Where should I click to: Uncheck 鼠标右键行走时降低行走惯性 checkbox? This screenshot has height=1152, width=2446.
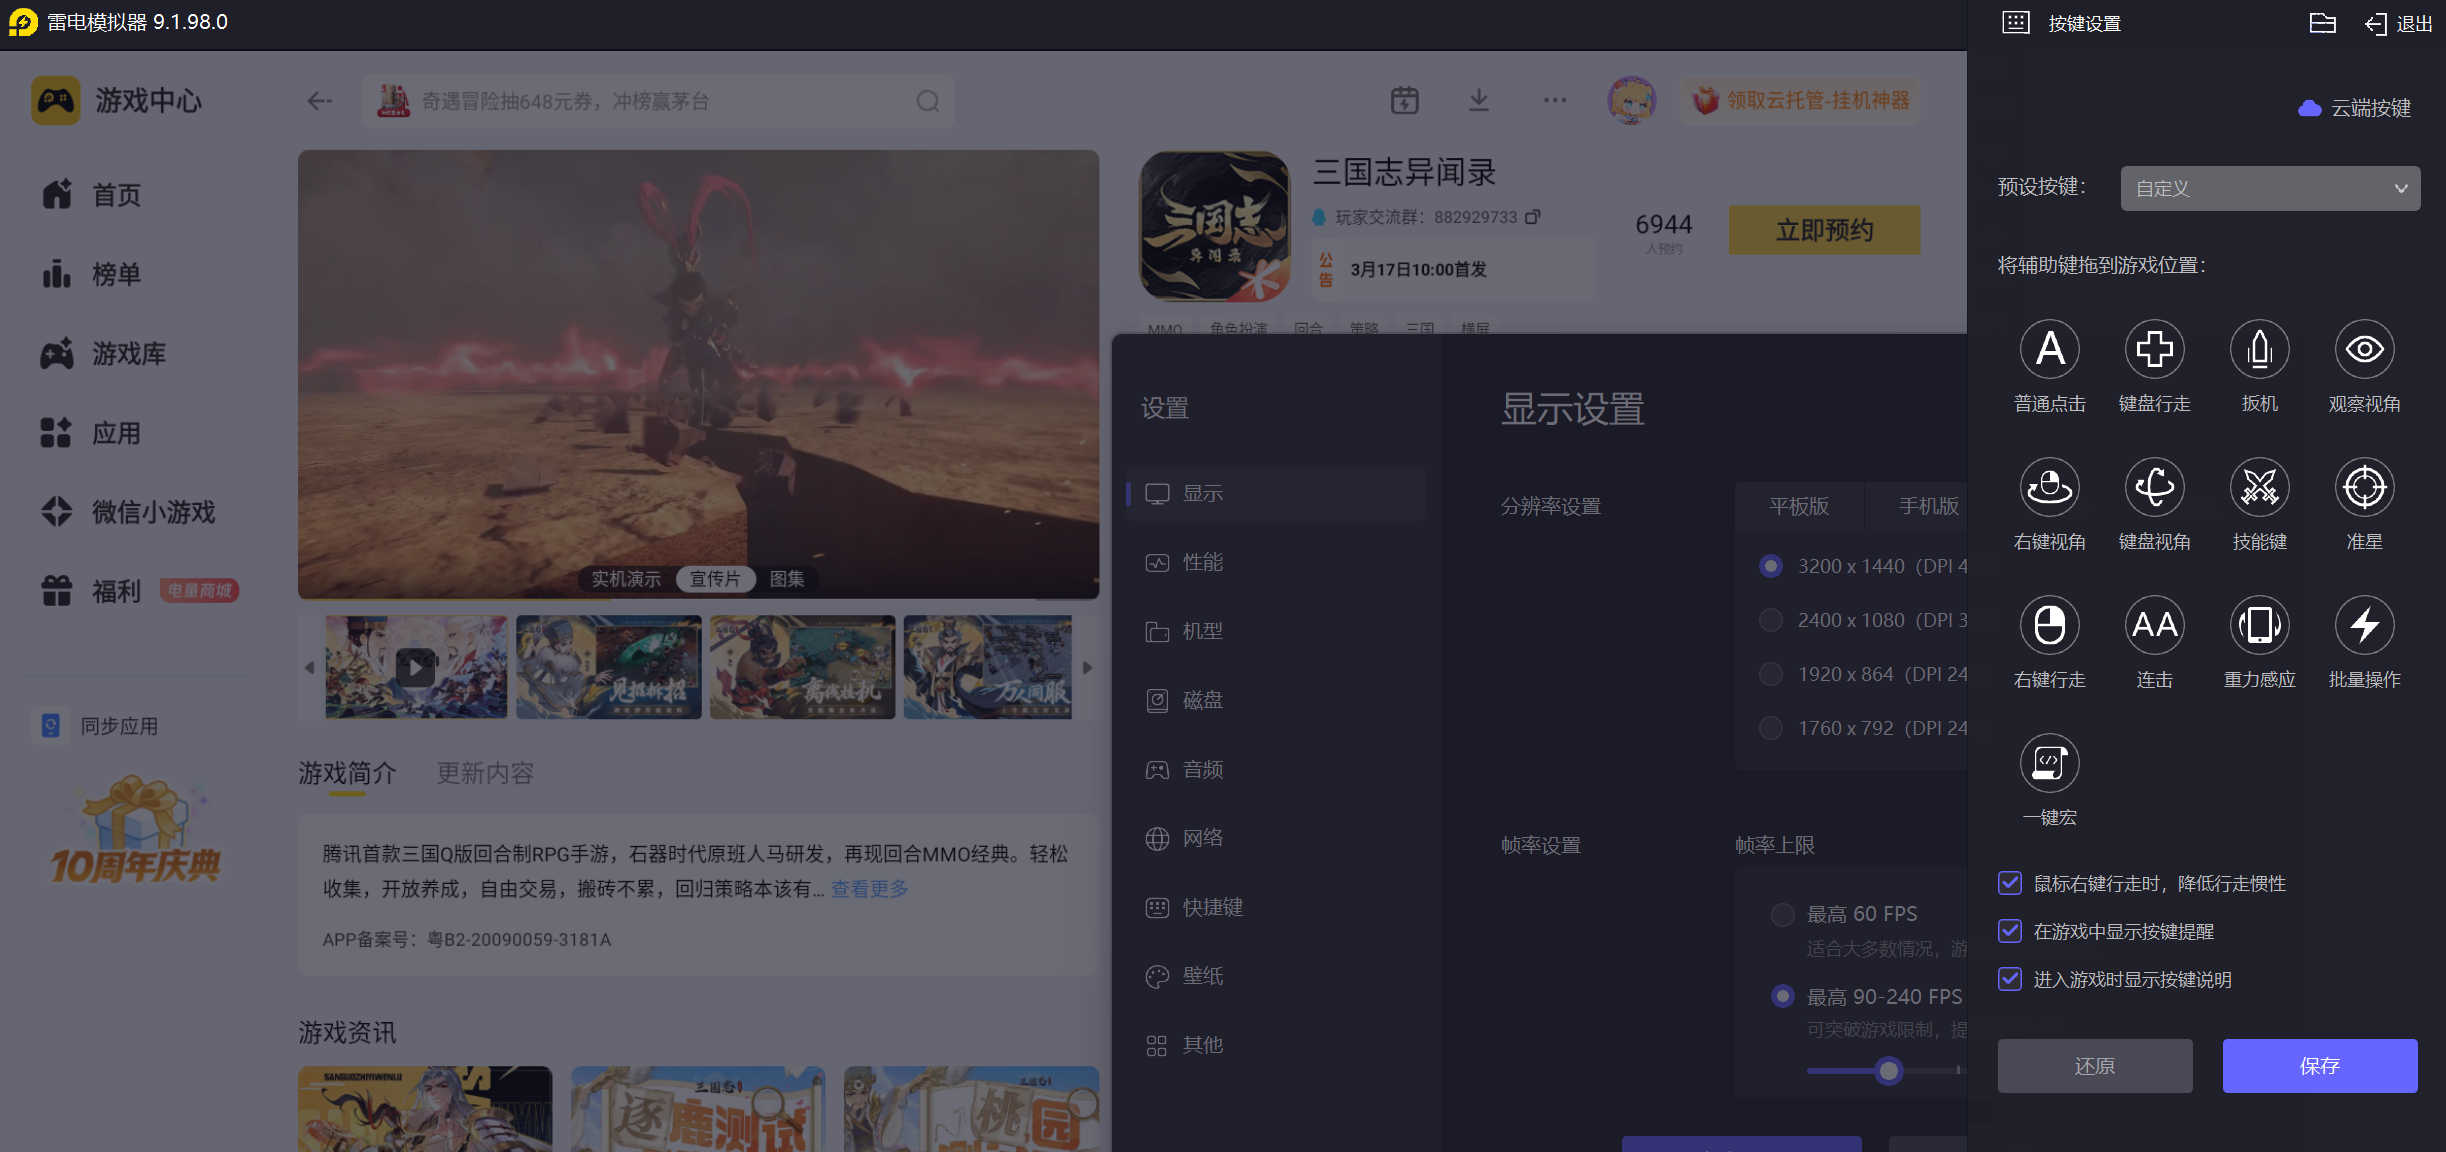point(2010,883)
